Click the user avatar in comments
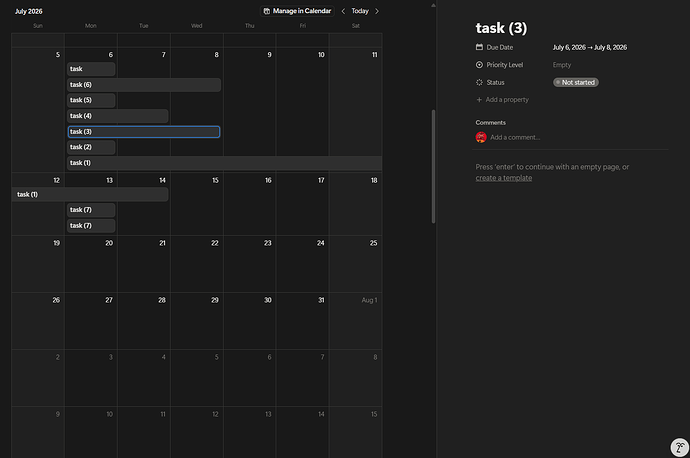The height and width of the screenshot is (458, 690). tap(481, 137)
